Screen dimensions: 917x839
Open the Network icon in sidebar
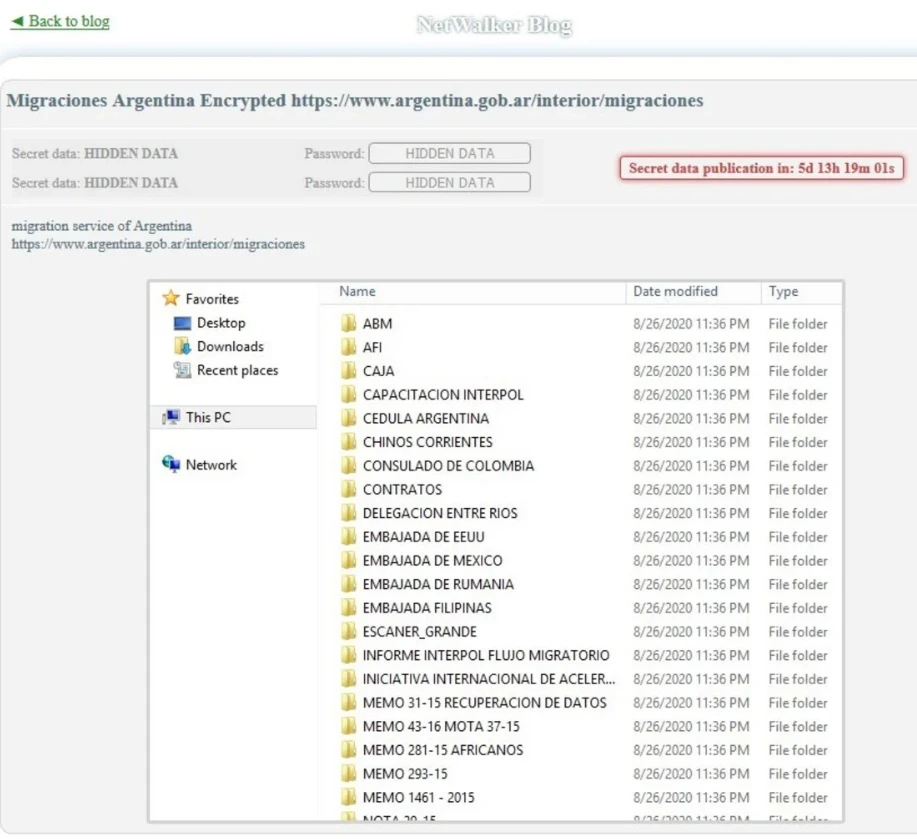pyautogui.click(x=171, y=465)
